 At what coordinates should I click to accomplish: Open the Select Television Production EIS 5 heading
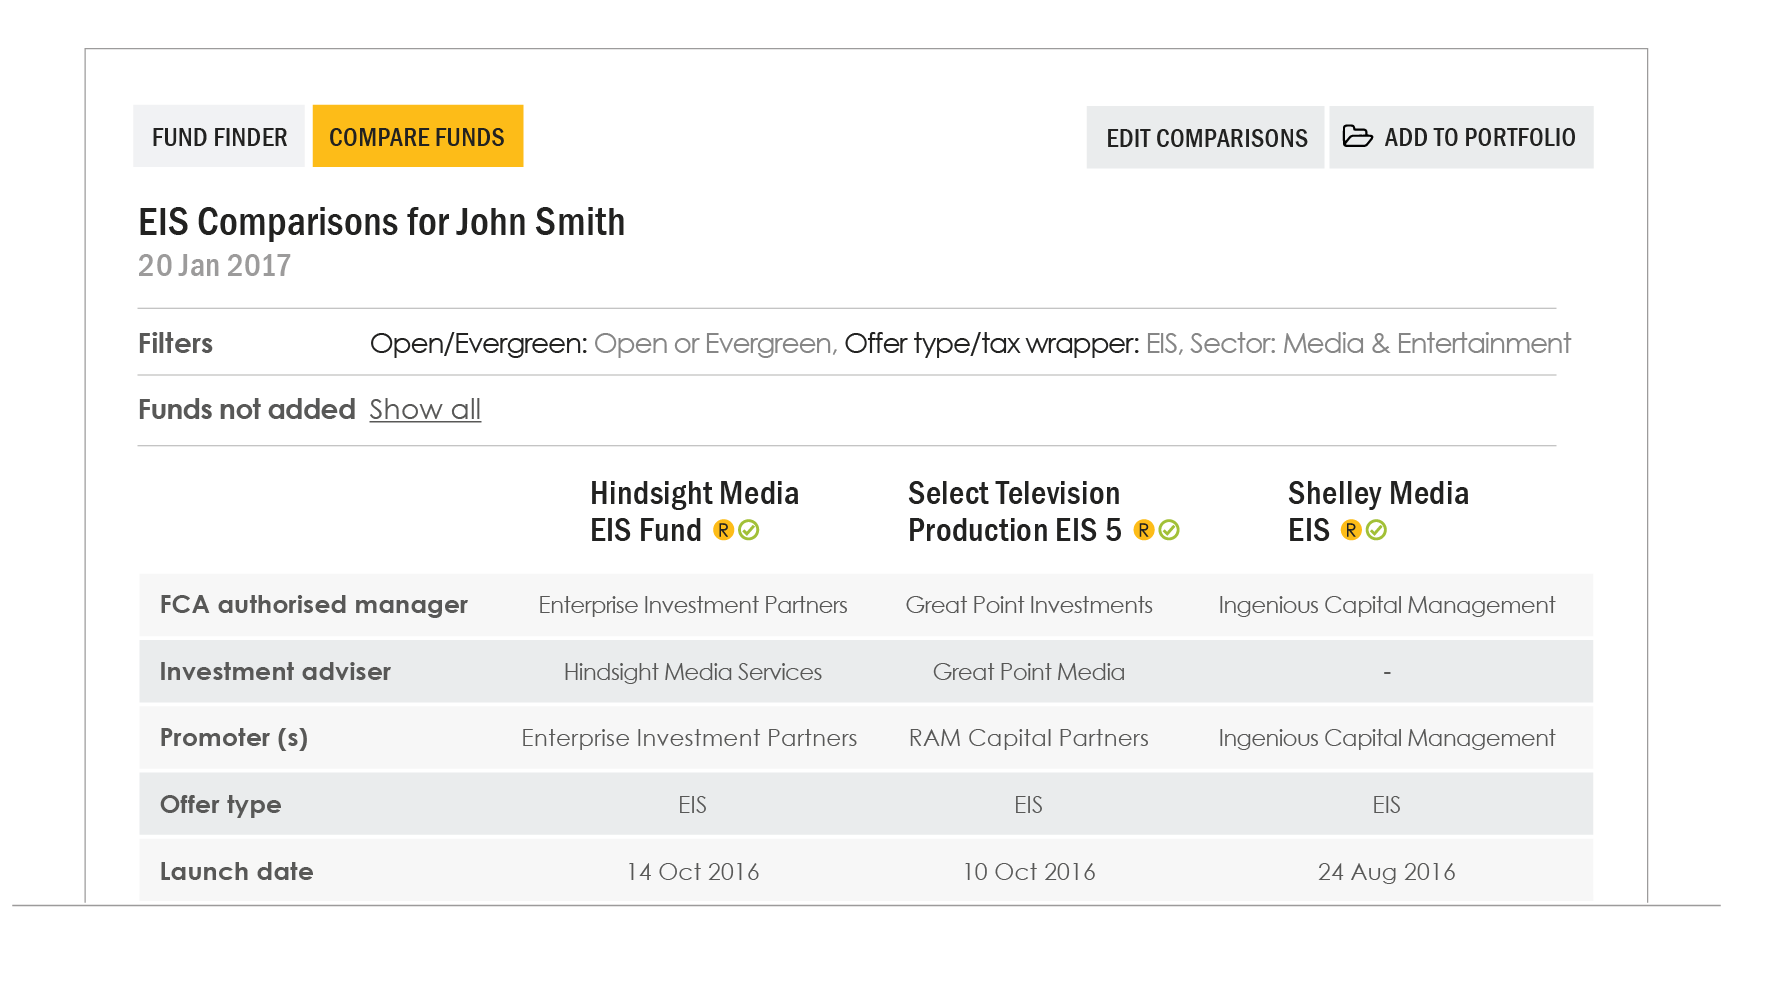point(1015,511)
